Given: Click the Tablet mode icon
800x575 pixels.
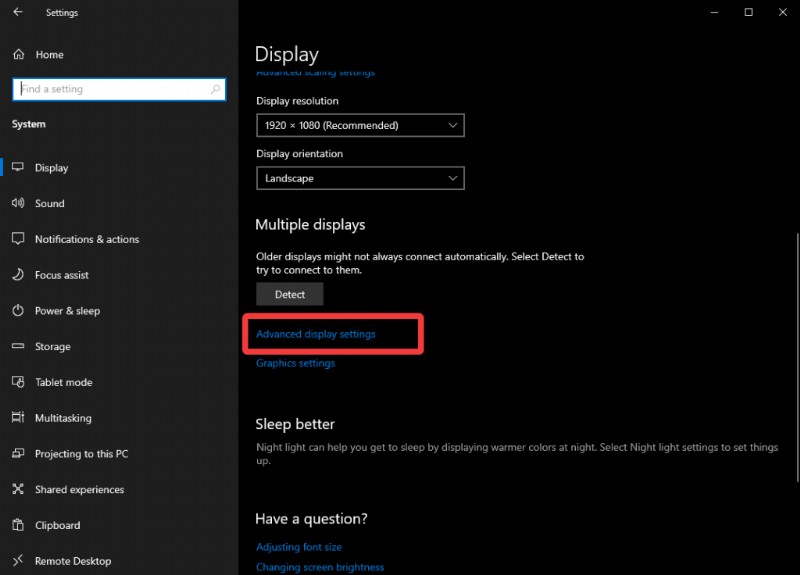Looking at the screenshot, I should click(18, 382).
